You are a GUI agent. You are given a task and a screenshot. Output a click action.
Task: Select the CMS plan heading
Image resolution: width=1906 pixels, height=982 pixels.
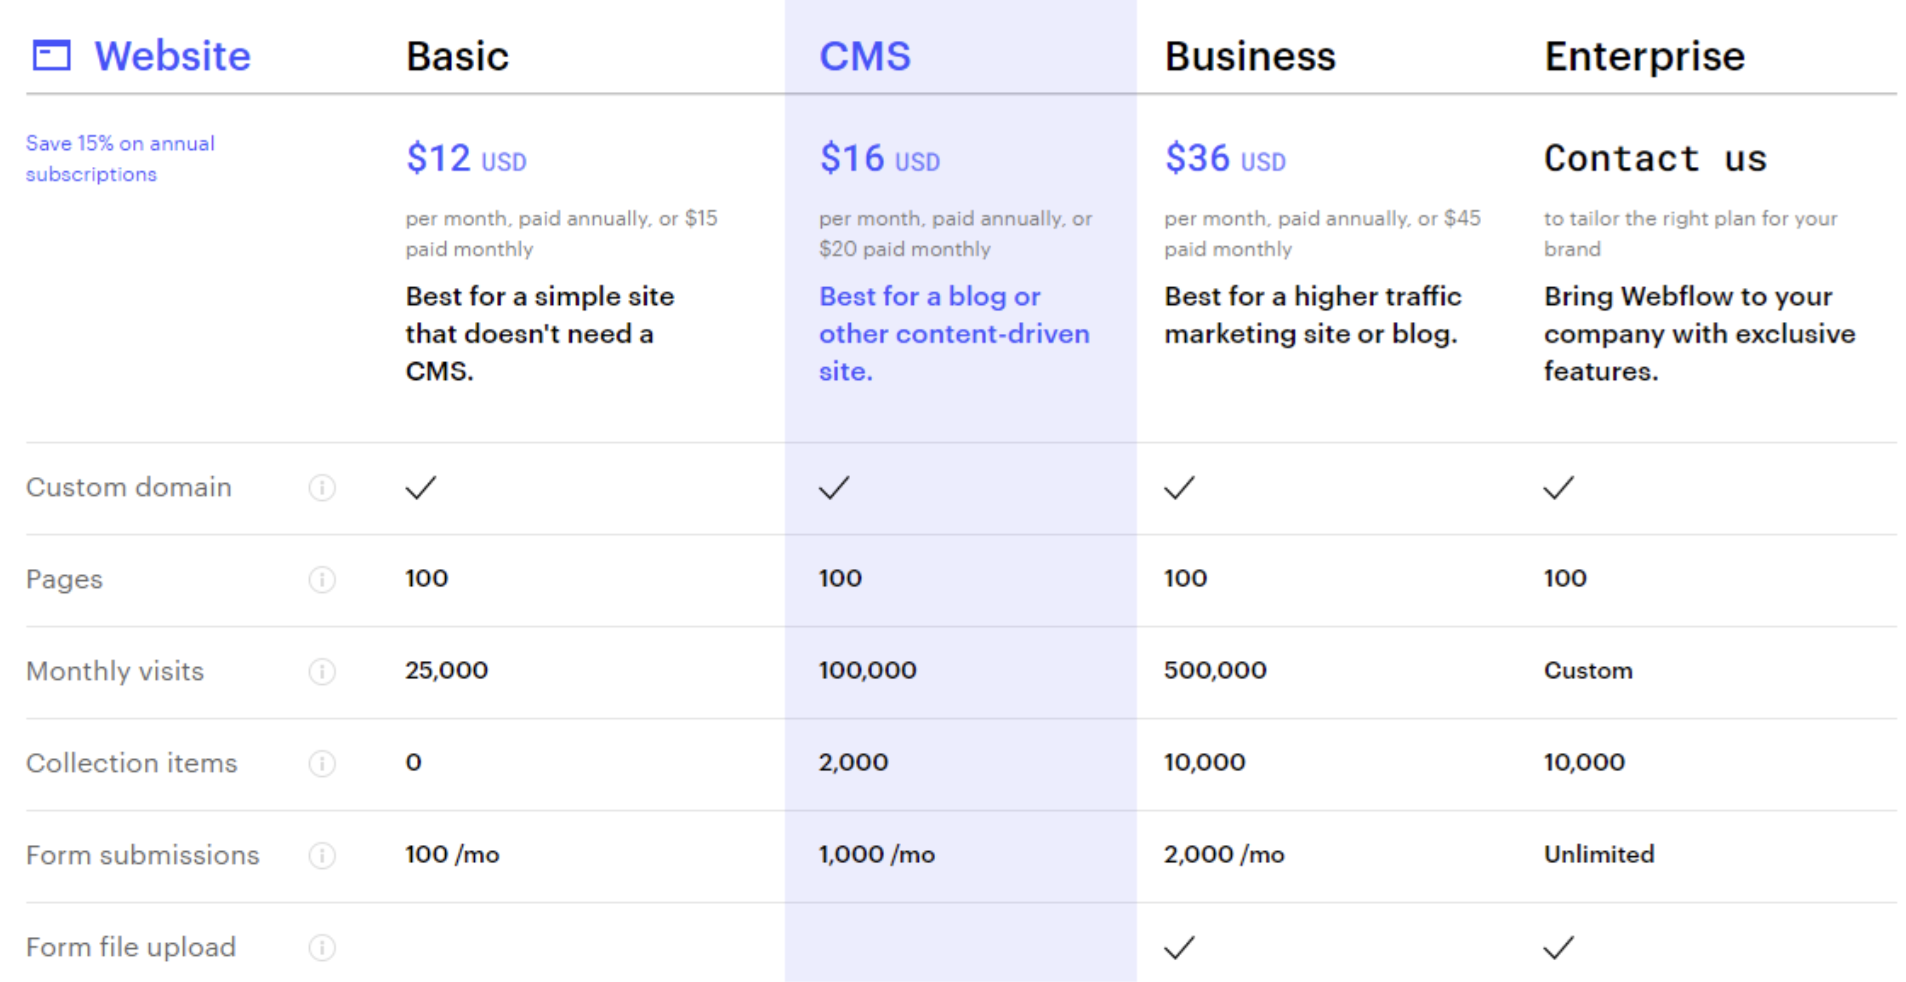865,57
